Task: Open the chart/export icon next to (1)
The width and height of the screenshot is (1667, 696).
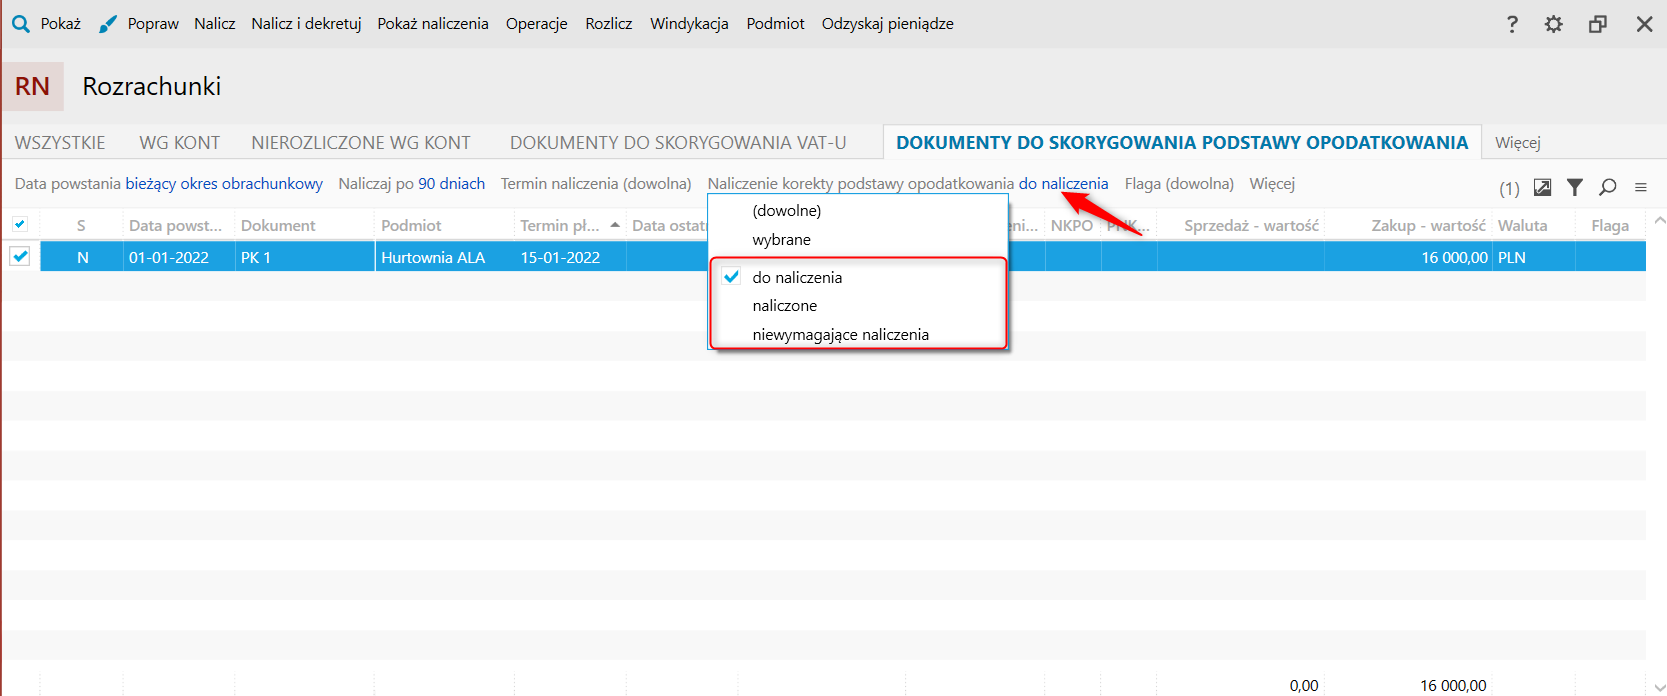Action: [1543, 187]
